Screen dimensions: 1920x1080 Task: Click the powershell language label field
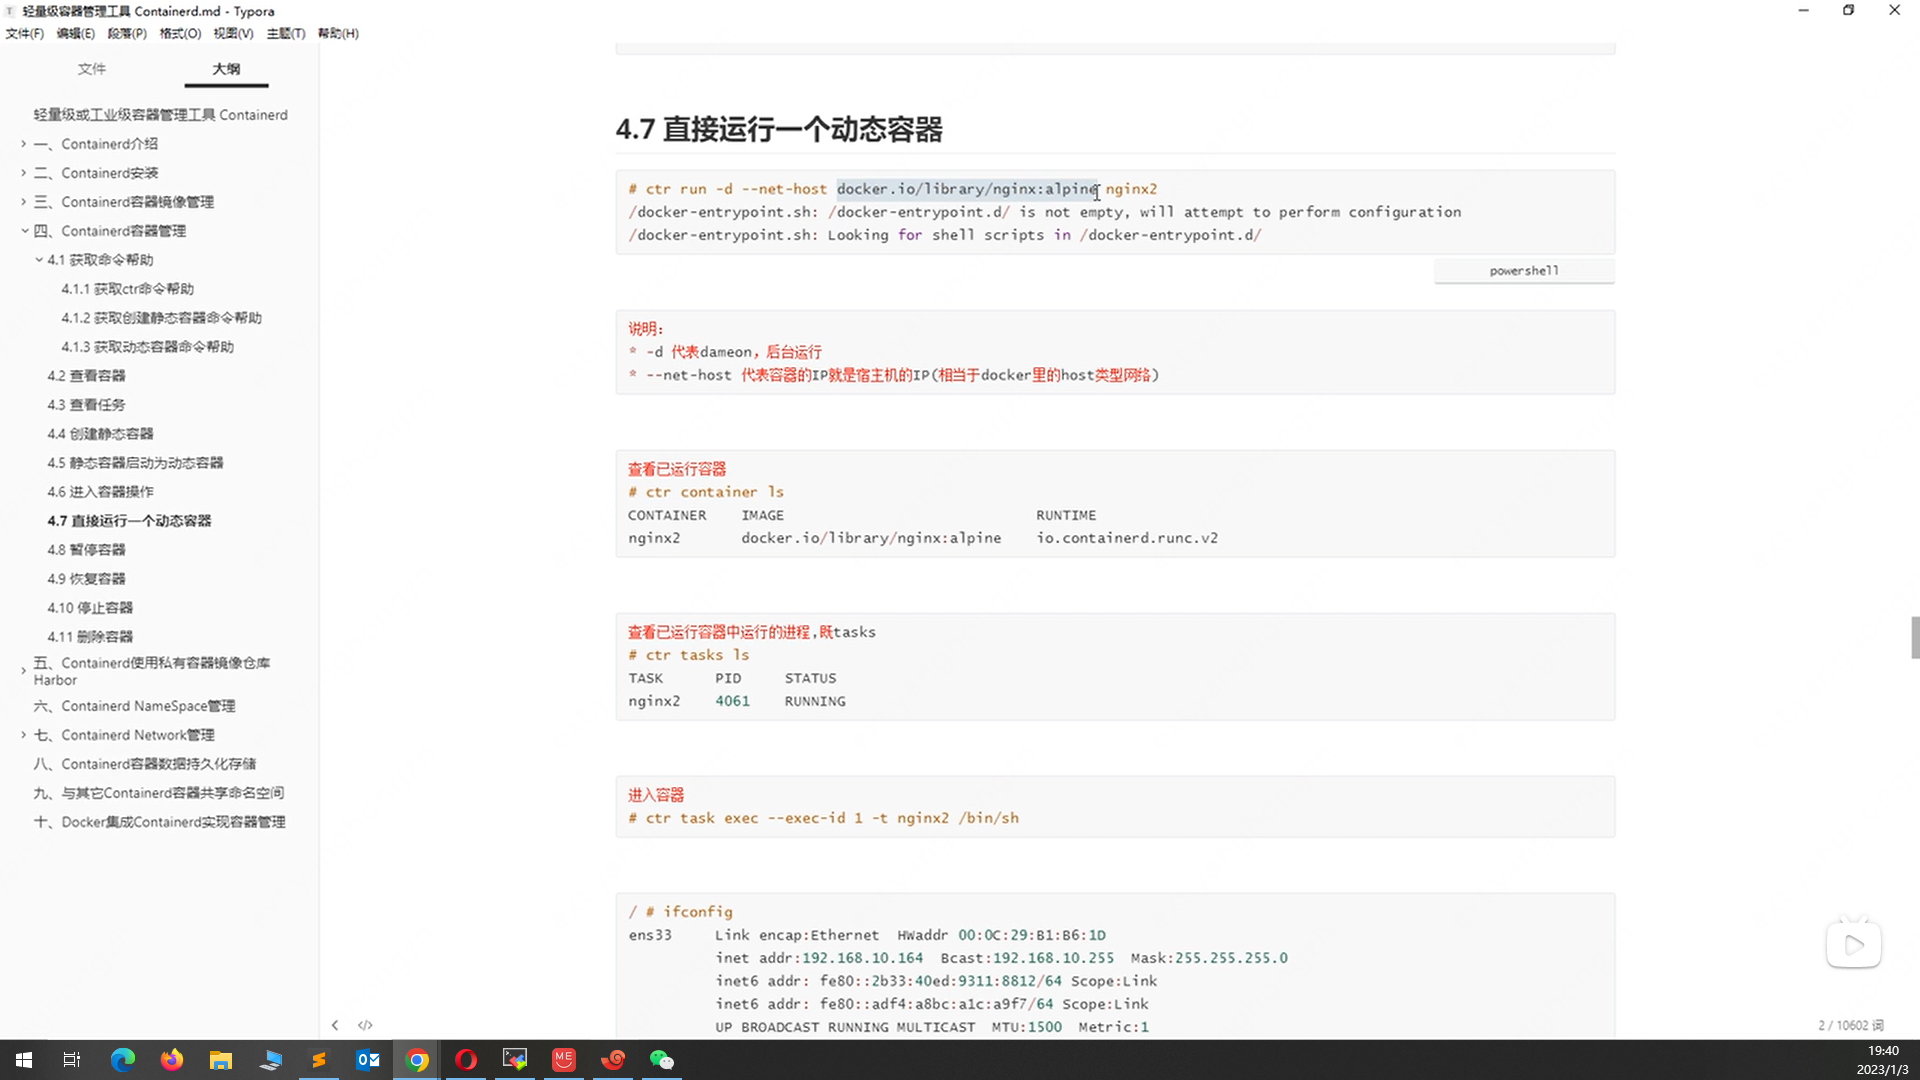coord(1523,271)
